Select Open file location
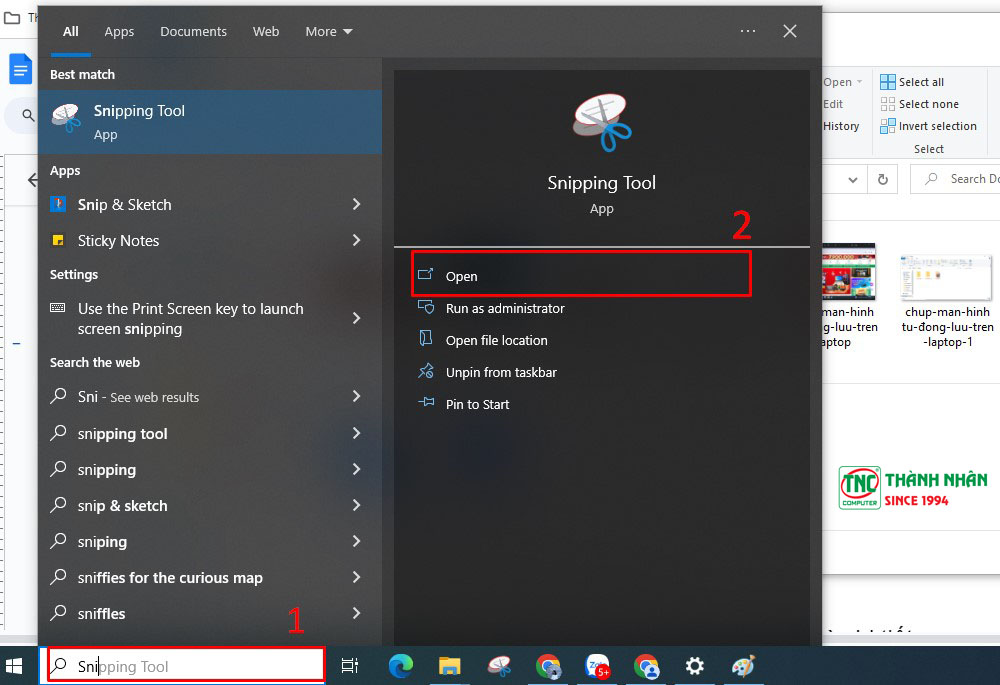1000x685 pixels. (x=496, y=340)
